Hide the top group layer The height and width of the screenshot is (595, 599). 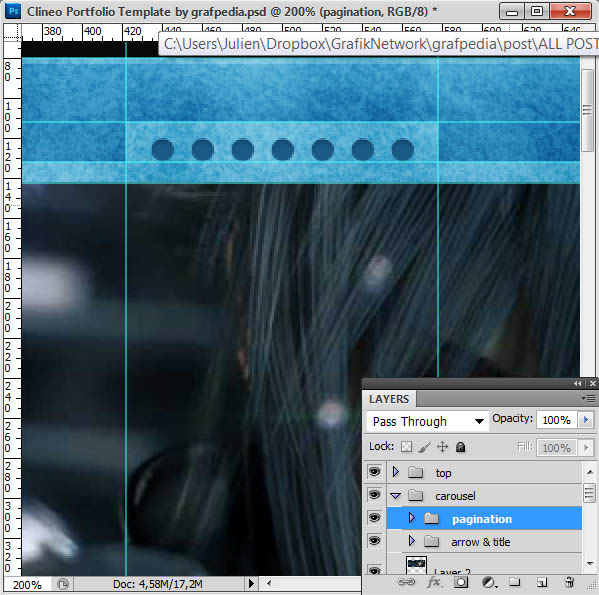374,472
